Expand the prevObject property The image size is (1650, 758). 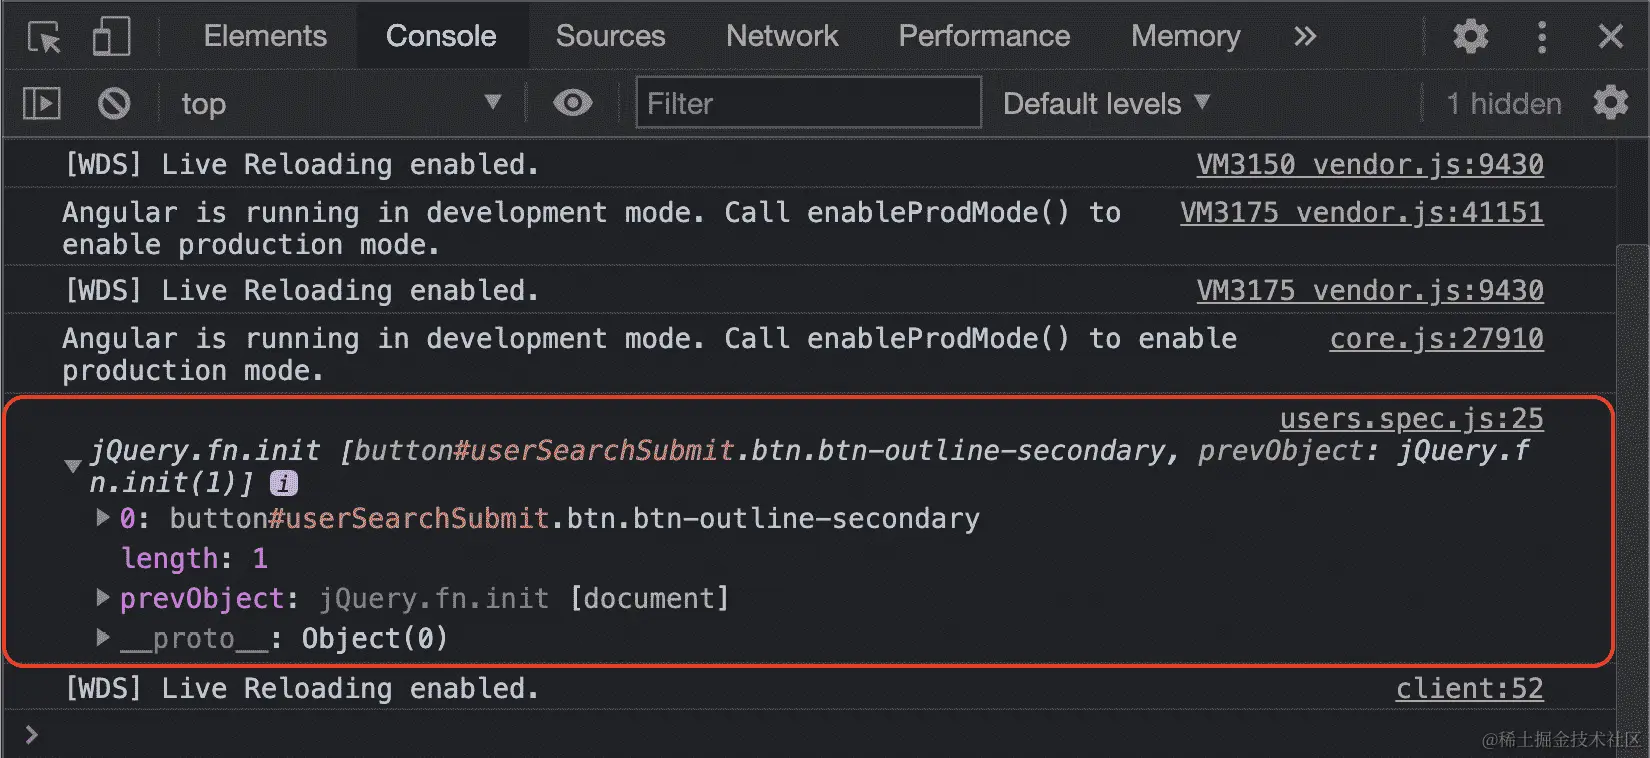[103, 598]
